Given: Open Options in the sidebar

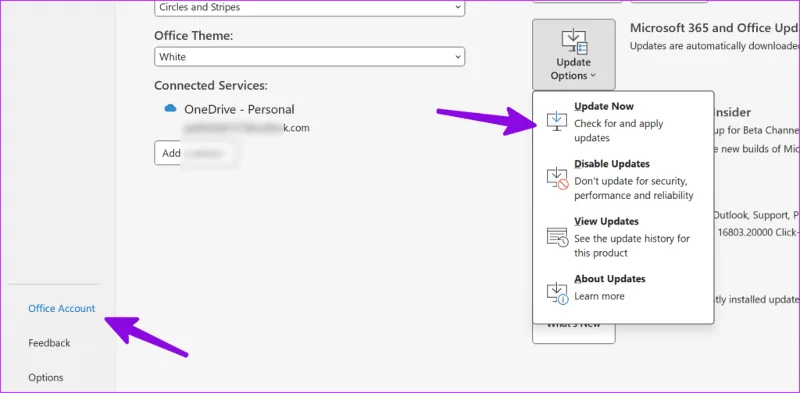Looking at the screenshot, I should point(46,378).
